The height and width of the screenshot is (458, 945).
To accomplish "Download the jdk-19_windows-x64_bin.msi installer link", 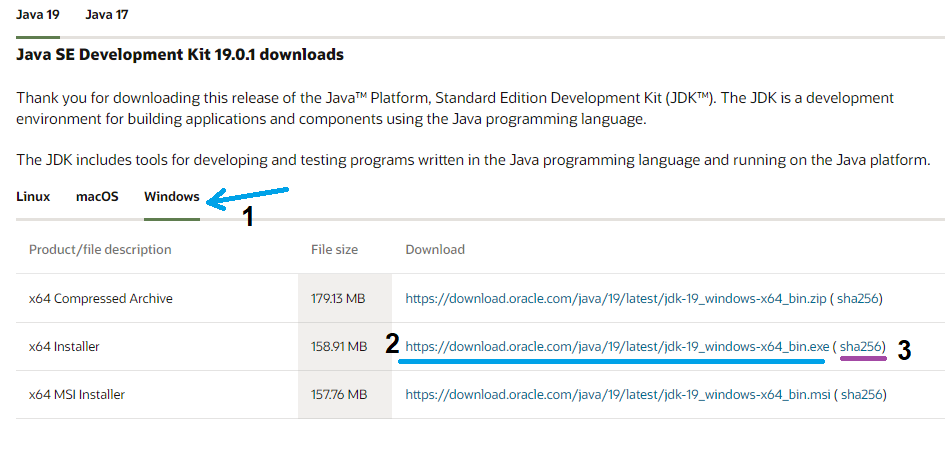I will tap(618, 395).
